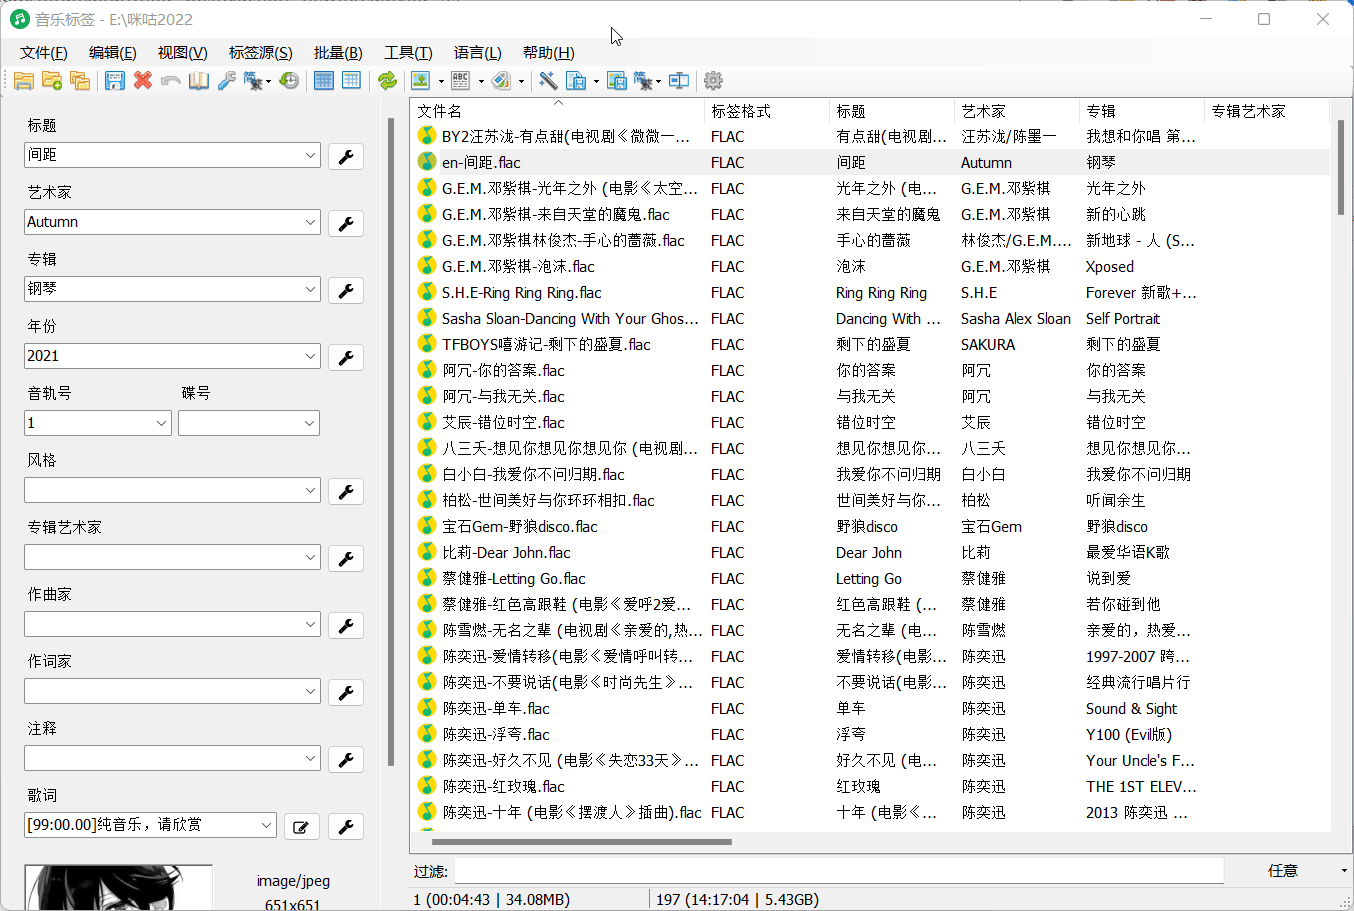Screen dimensions: 1354x911
Task: Click the album cover thumbnail preview
Action: coord(118,888)
